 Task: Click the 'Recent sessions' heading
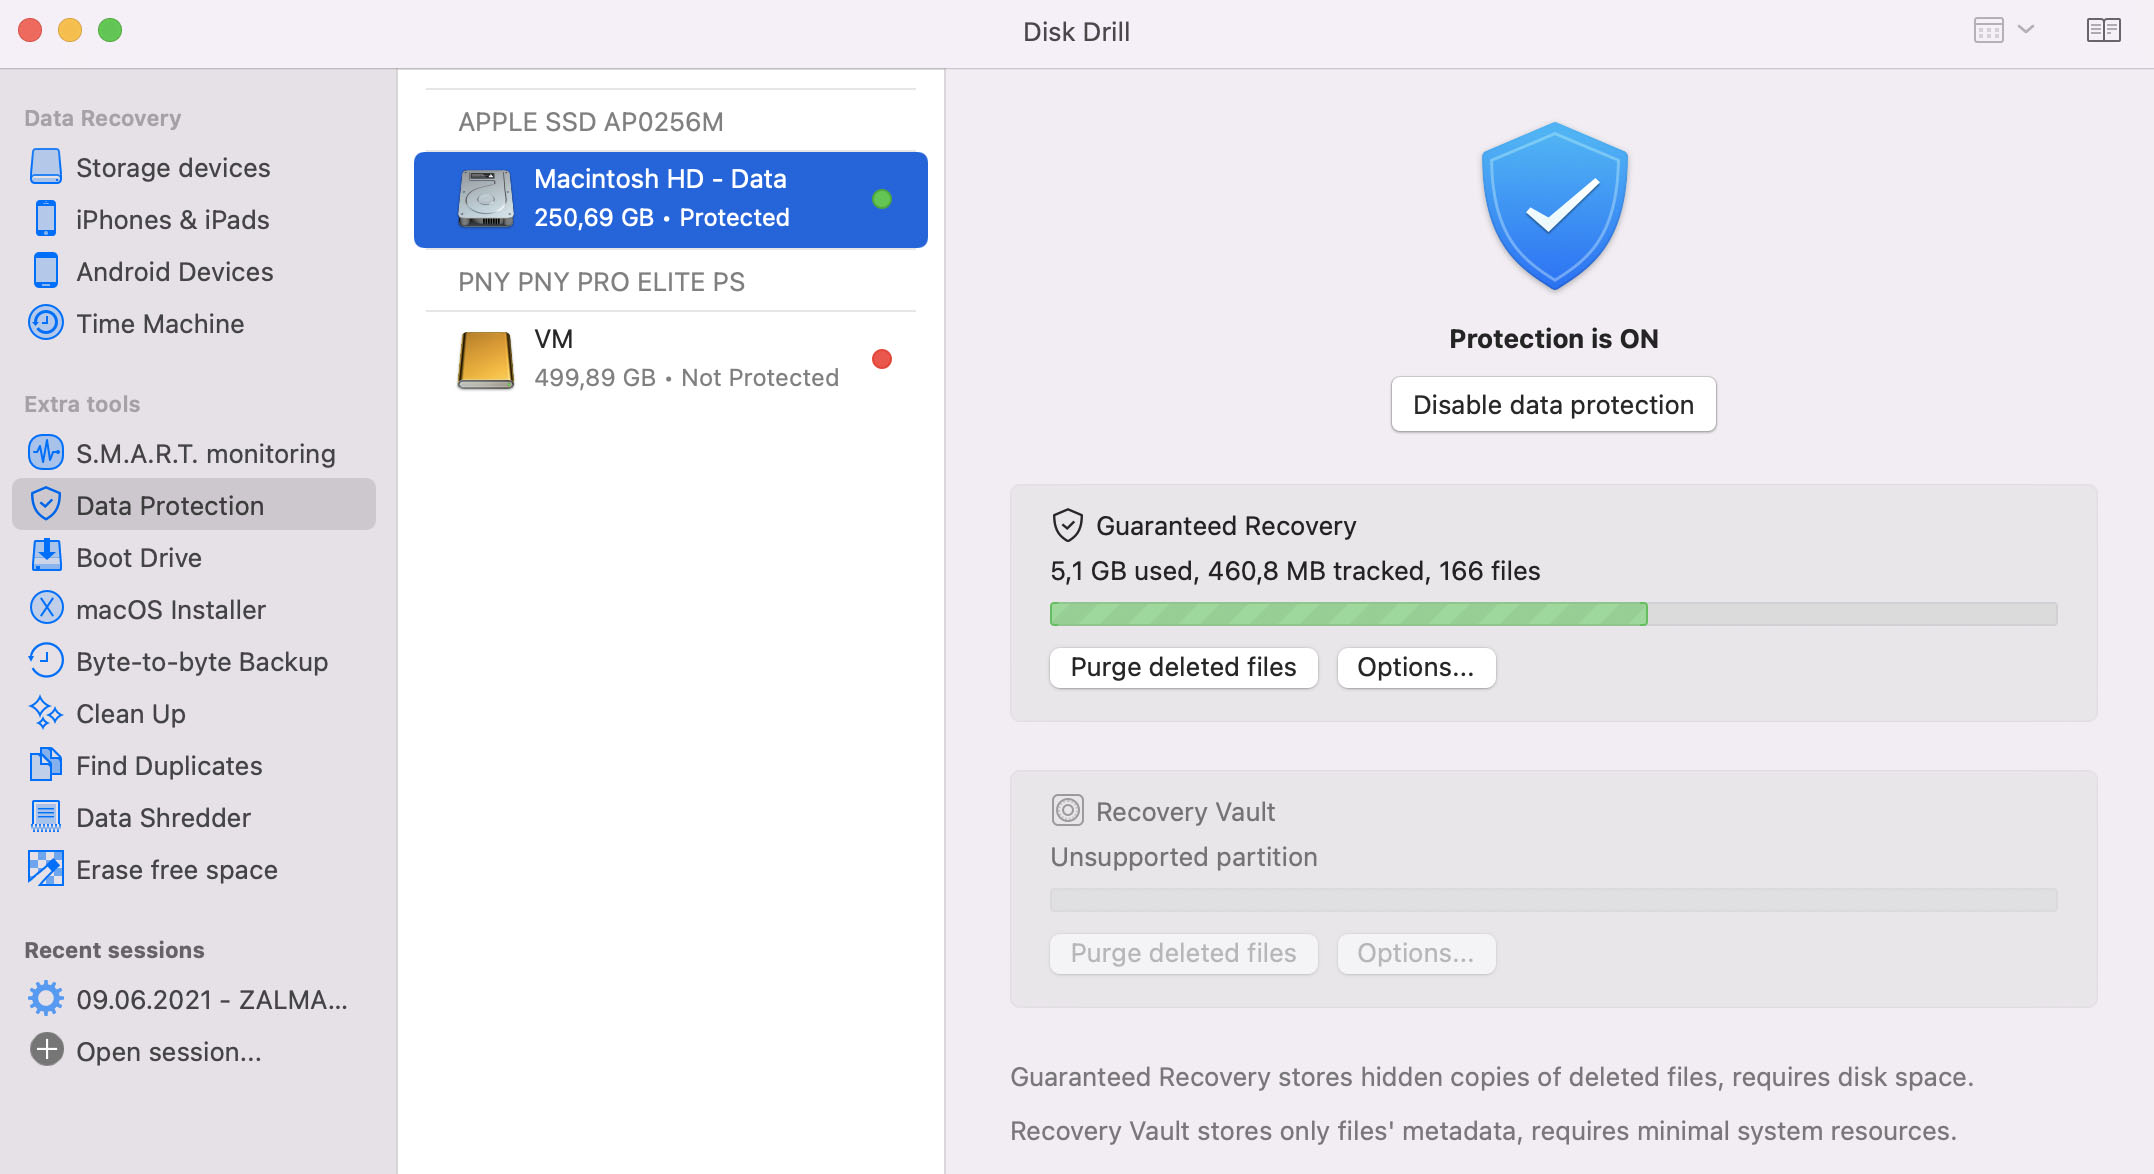[114, 950]
